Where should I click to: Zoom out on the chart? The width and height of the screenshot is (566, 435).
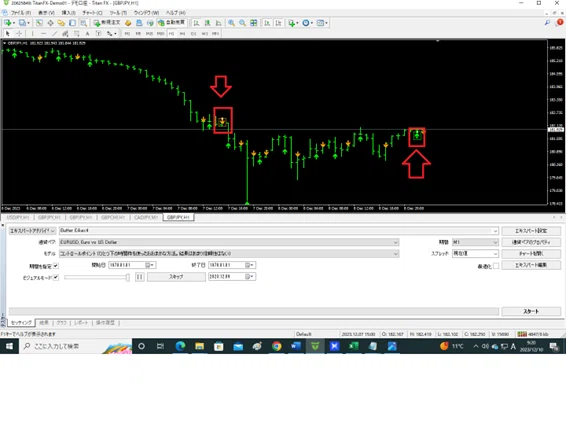click(x=242, y=23)
